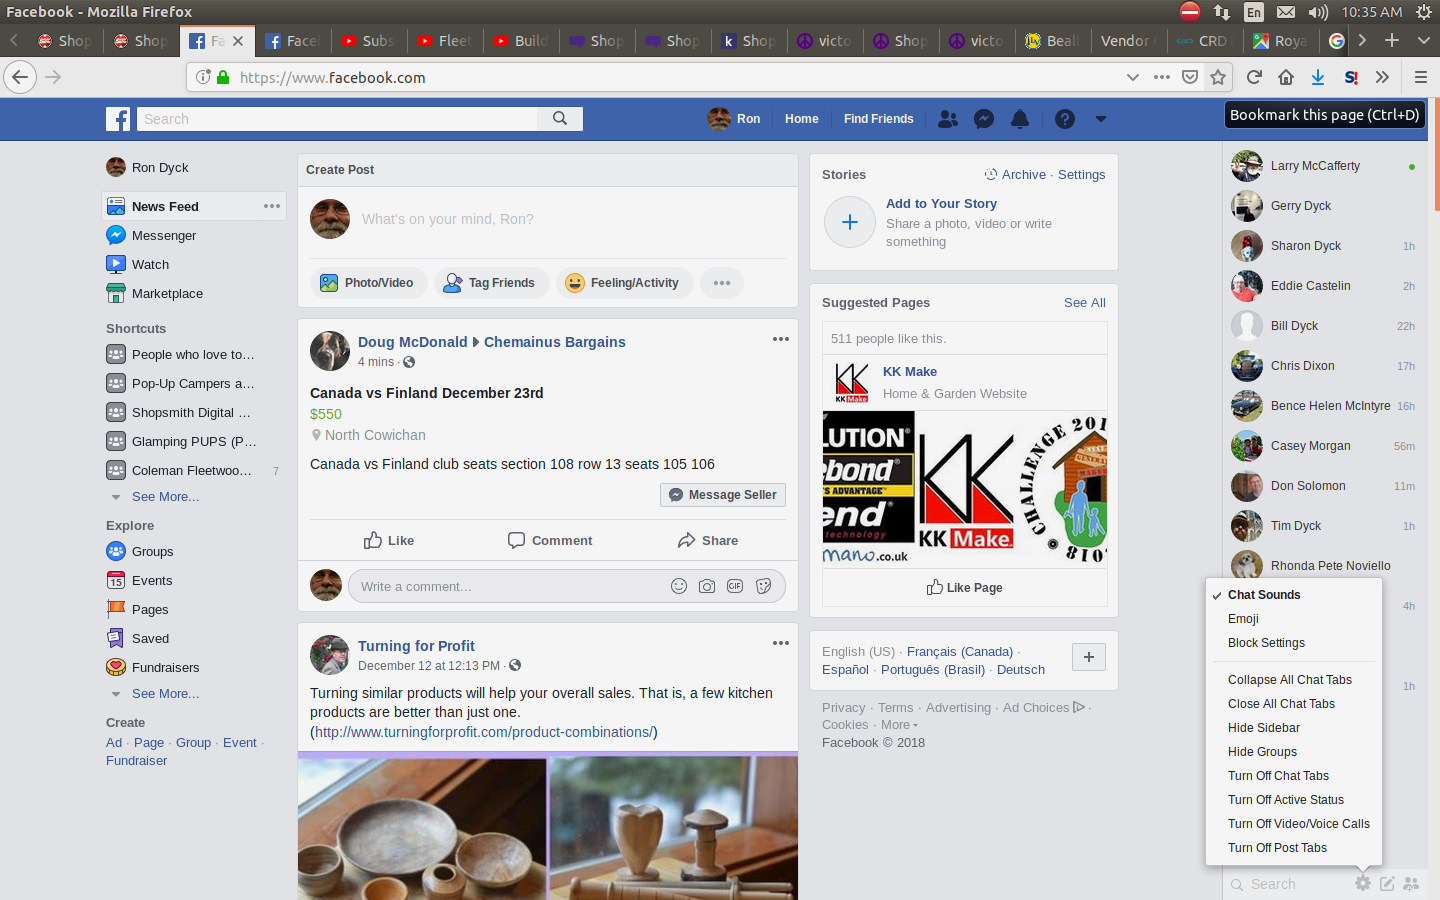
Task: Open Turning for Profit post options menu
Action: [x=781, y=643]
